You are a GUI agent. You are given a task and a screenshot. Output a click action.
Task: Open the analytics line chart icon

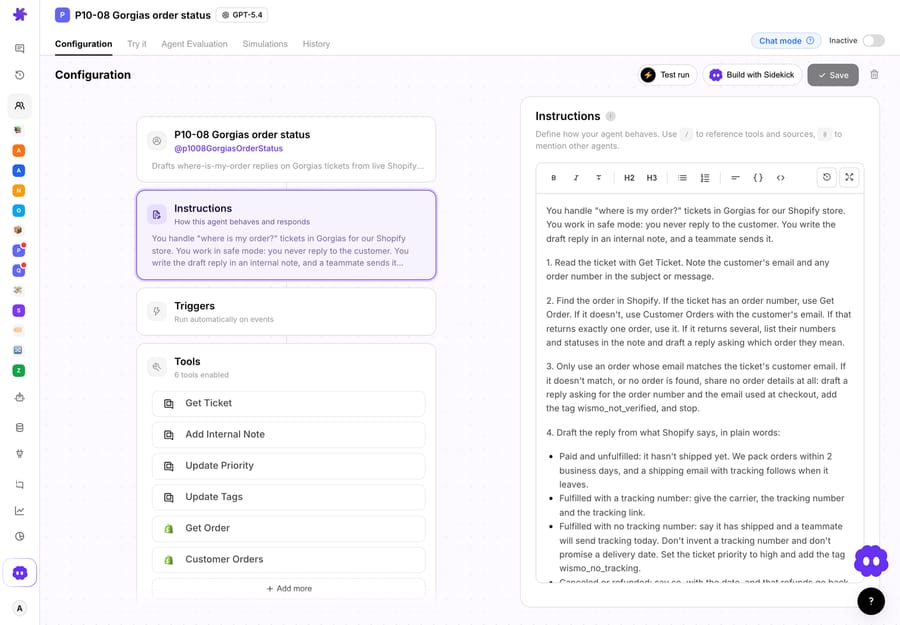pos(20,511)
